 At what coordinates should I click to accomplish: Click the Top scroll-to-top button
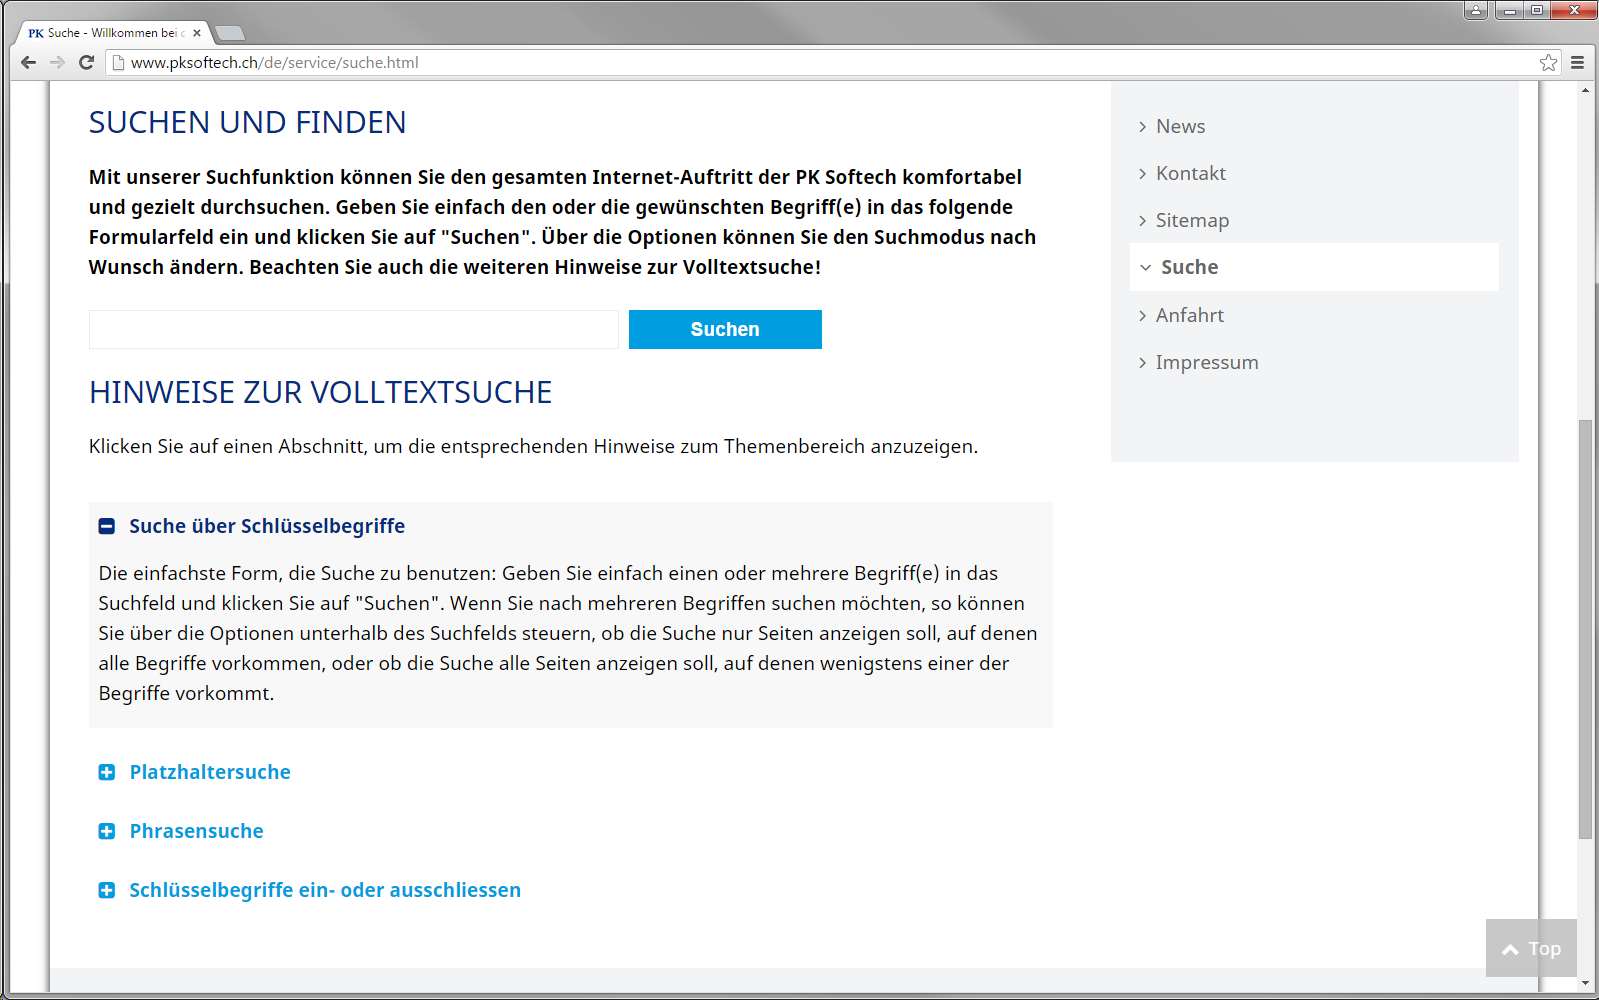coord(1531,948)
